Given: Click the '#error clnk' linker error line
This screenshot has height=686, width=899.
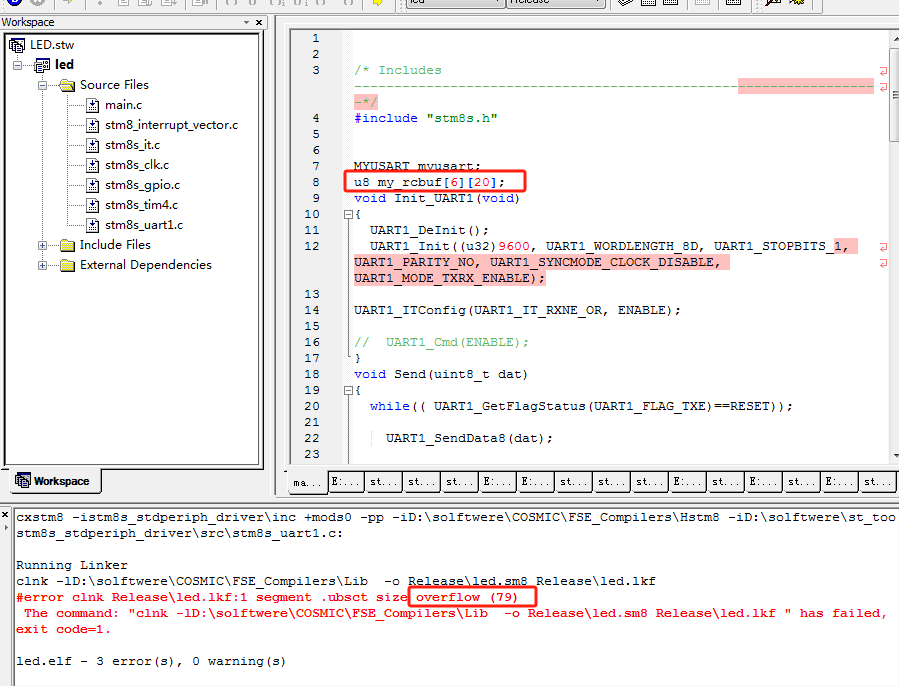Looking at the screenshot, I should (267, 598).
